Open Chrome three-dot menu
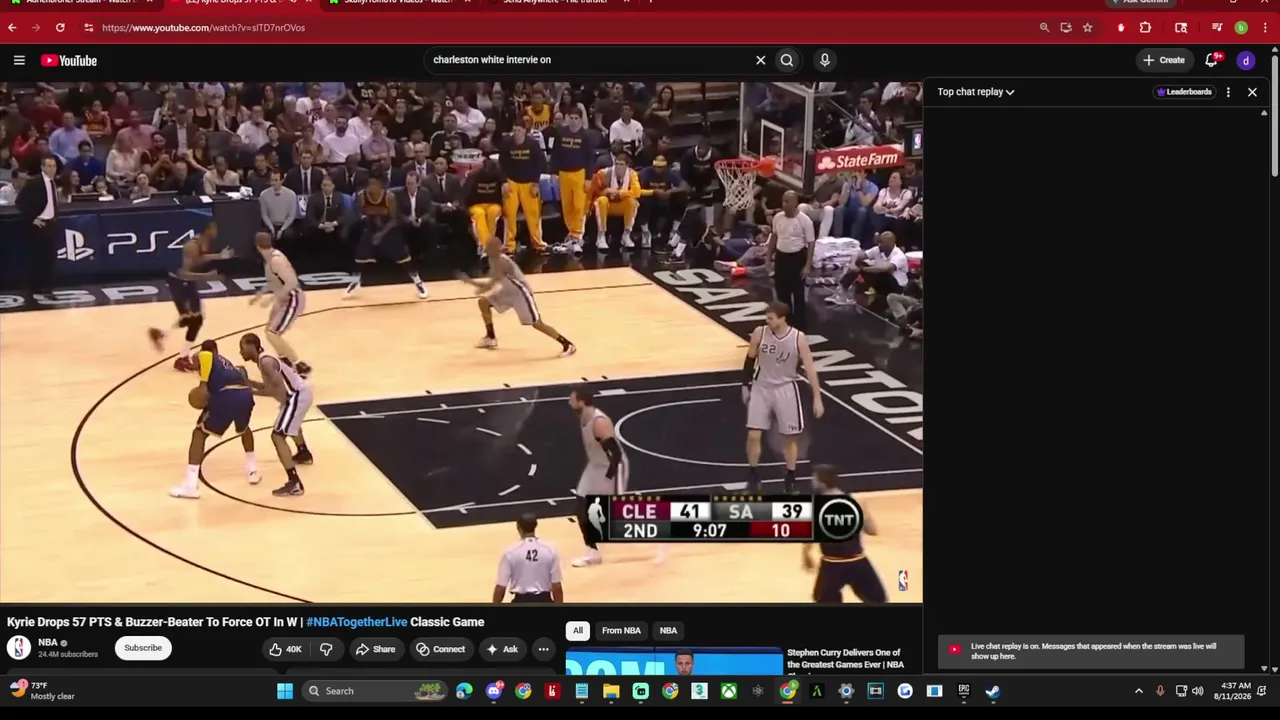This screenshot has width=1280, height=720. coord(1265,28)
